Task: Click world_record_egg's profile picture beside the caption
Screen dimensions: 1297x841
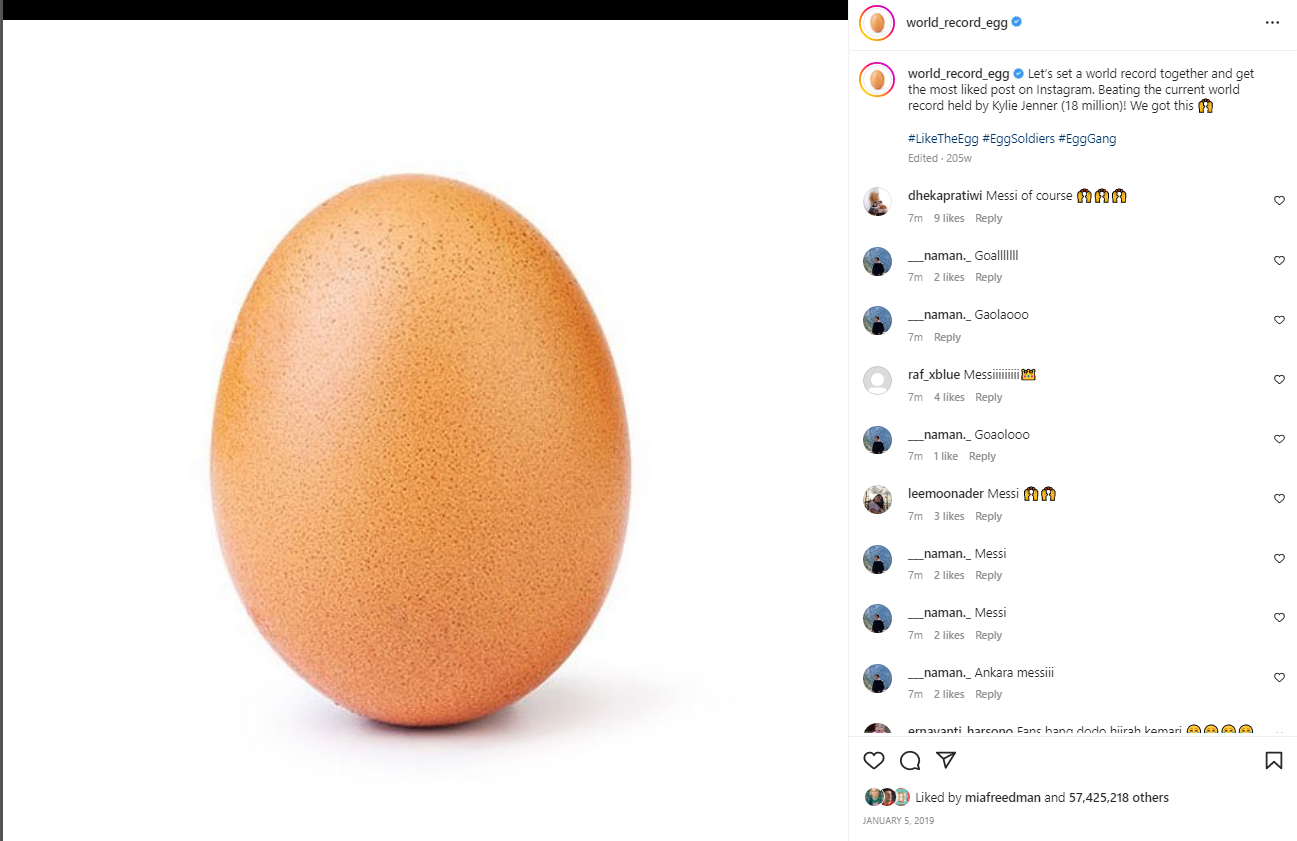Action: (877, 79)
